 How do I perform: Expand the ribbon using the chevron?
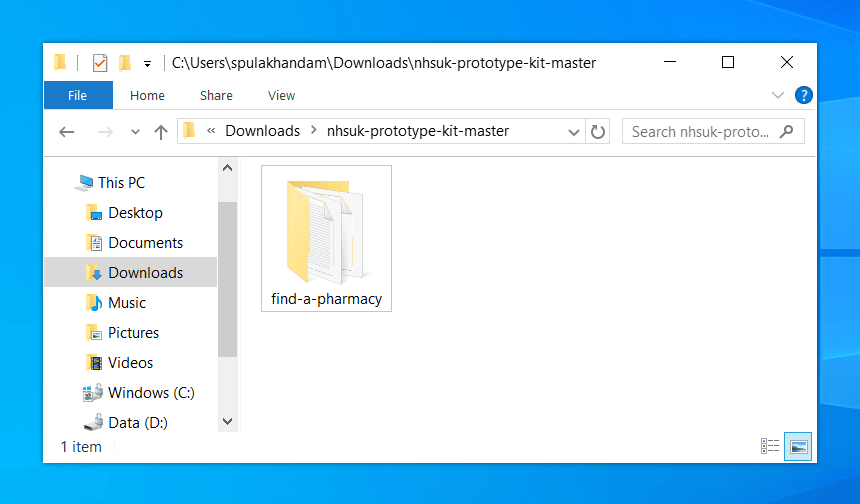click(x=778, y=96)
